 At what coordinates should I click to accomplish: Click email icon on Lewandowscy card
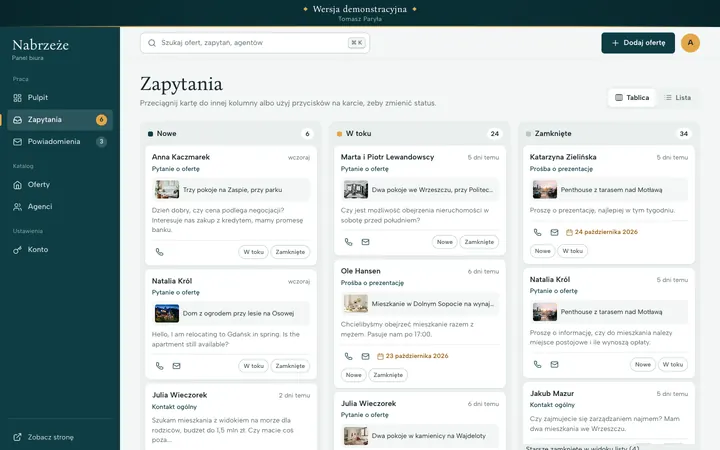[x=366, y=242]
